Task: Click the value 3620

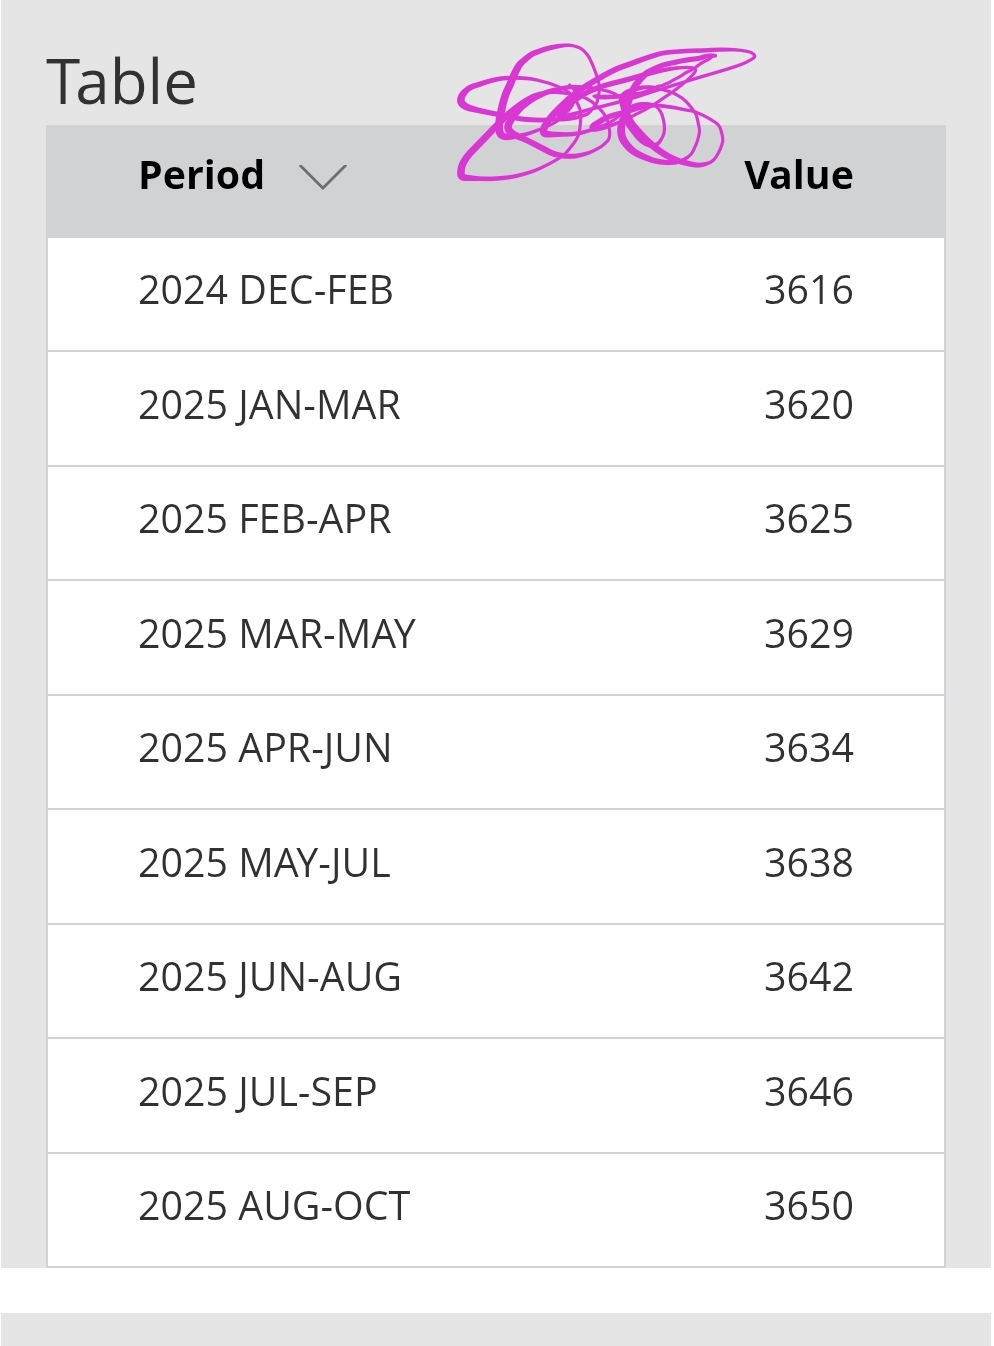Action: click(x=808, y=406)
